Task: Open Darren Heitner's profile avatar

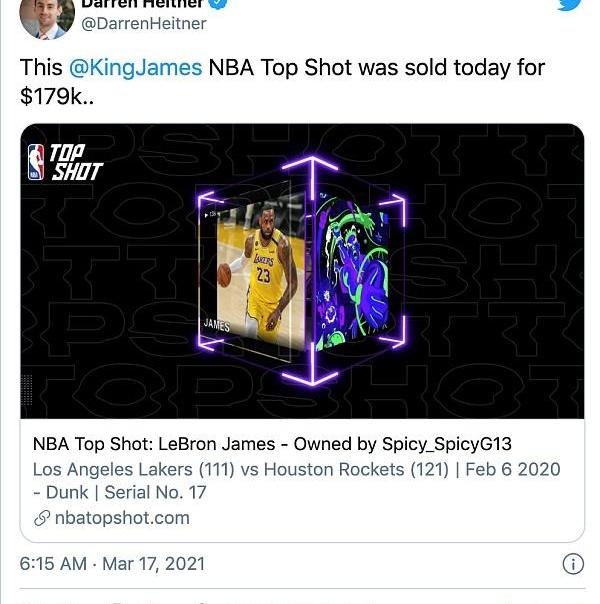Action: tap(47, 18)
